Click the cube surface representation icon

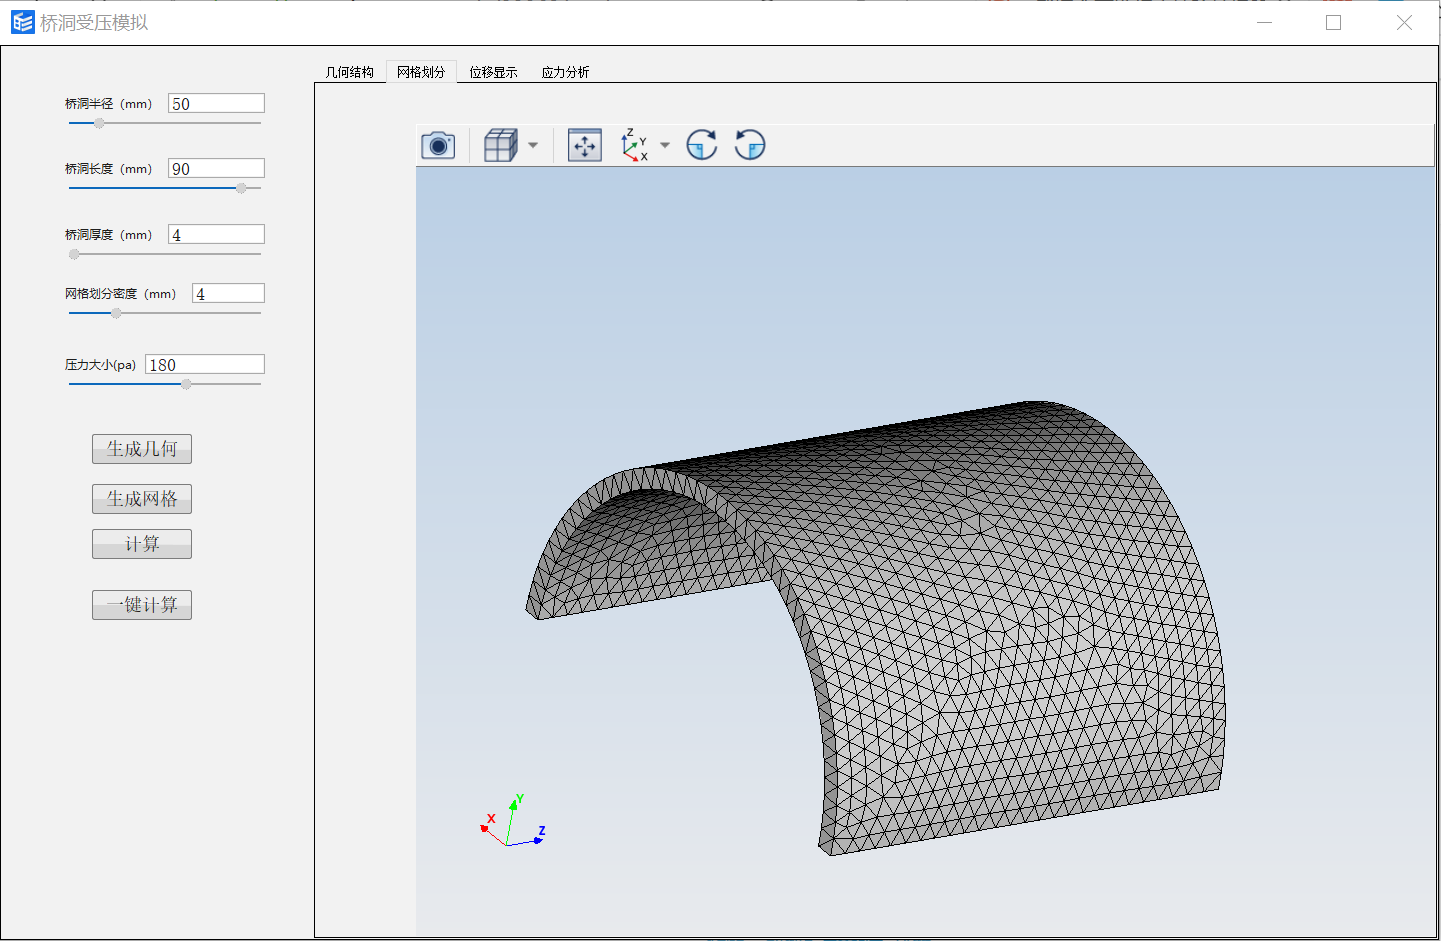click(x=500, y=146)
